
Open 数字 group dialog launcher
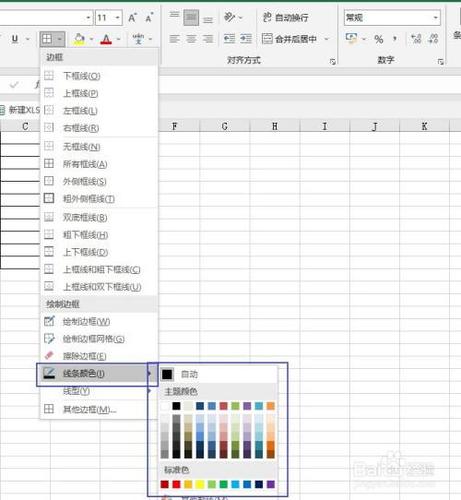[440, 61]
